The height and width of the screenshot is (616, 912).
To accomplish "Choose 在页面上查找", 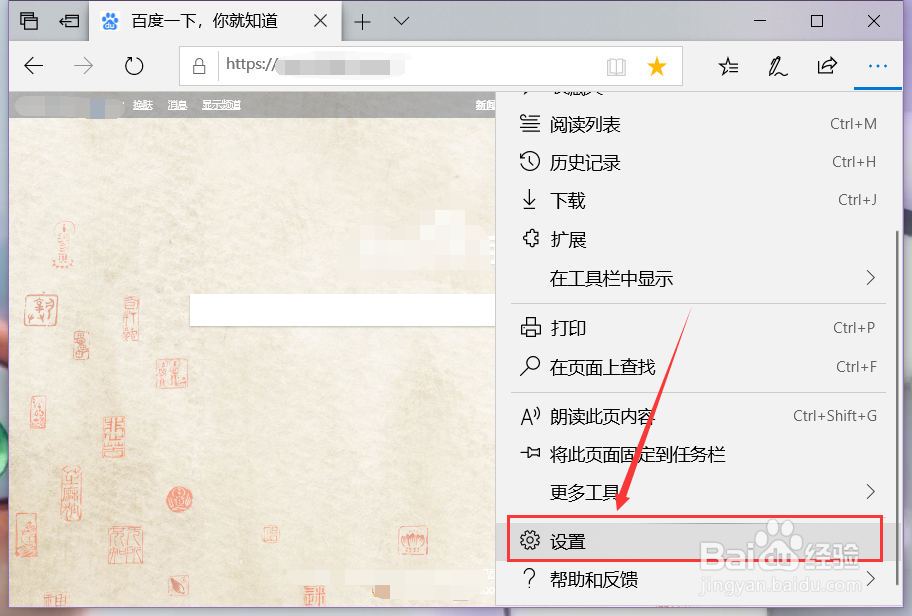I will tap(697, 366).
